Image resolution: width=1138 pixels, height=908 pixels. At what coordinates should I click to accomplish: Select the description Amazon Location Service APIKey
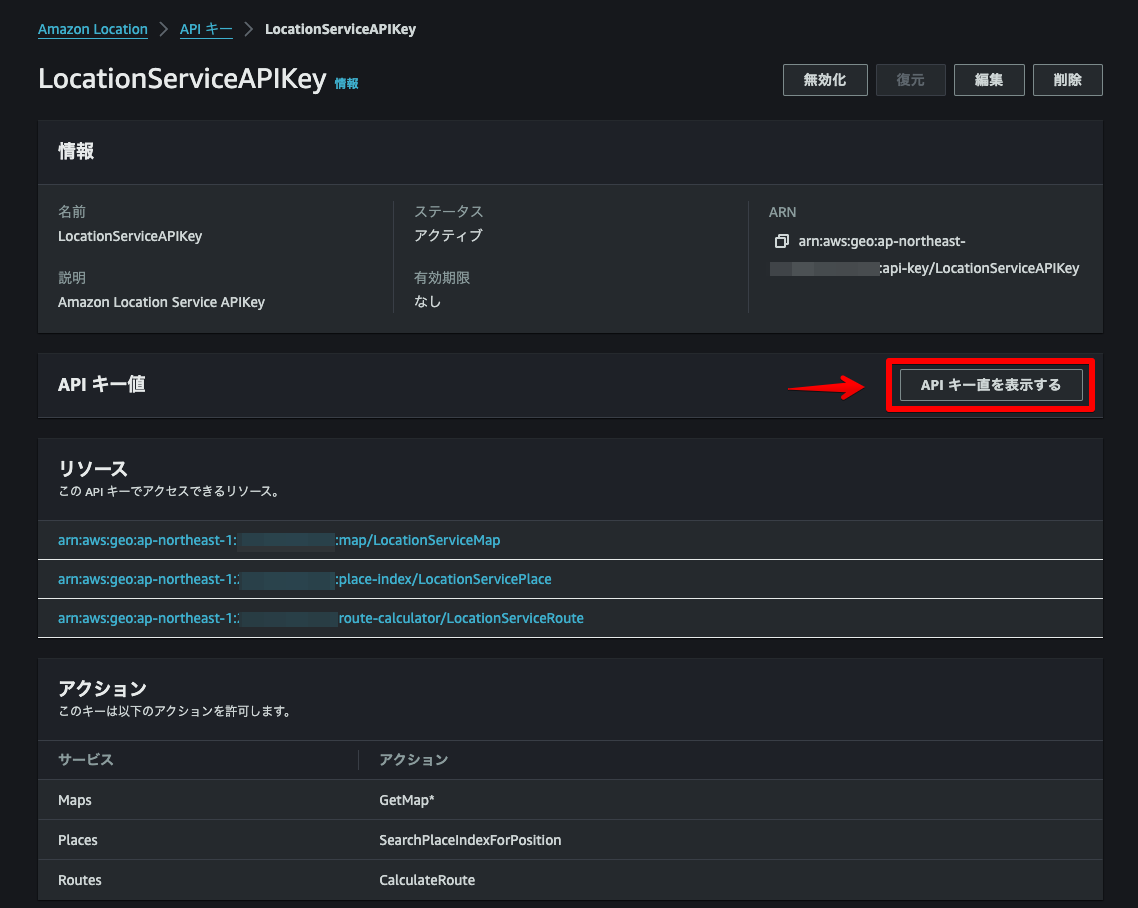point(161,302)
